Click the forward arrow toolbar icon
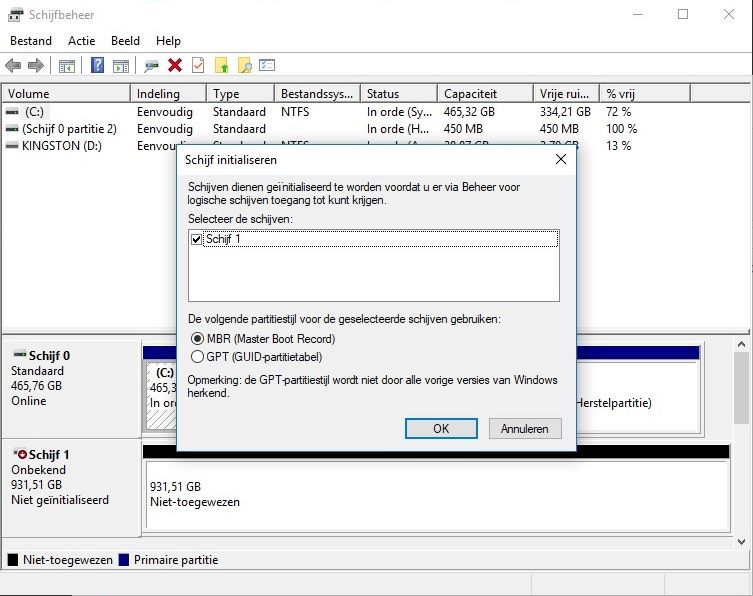 pos(36,65)
